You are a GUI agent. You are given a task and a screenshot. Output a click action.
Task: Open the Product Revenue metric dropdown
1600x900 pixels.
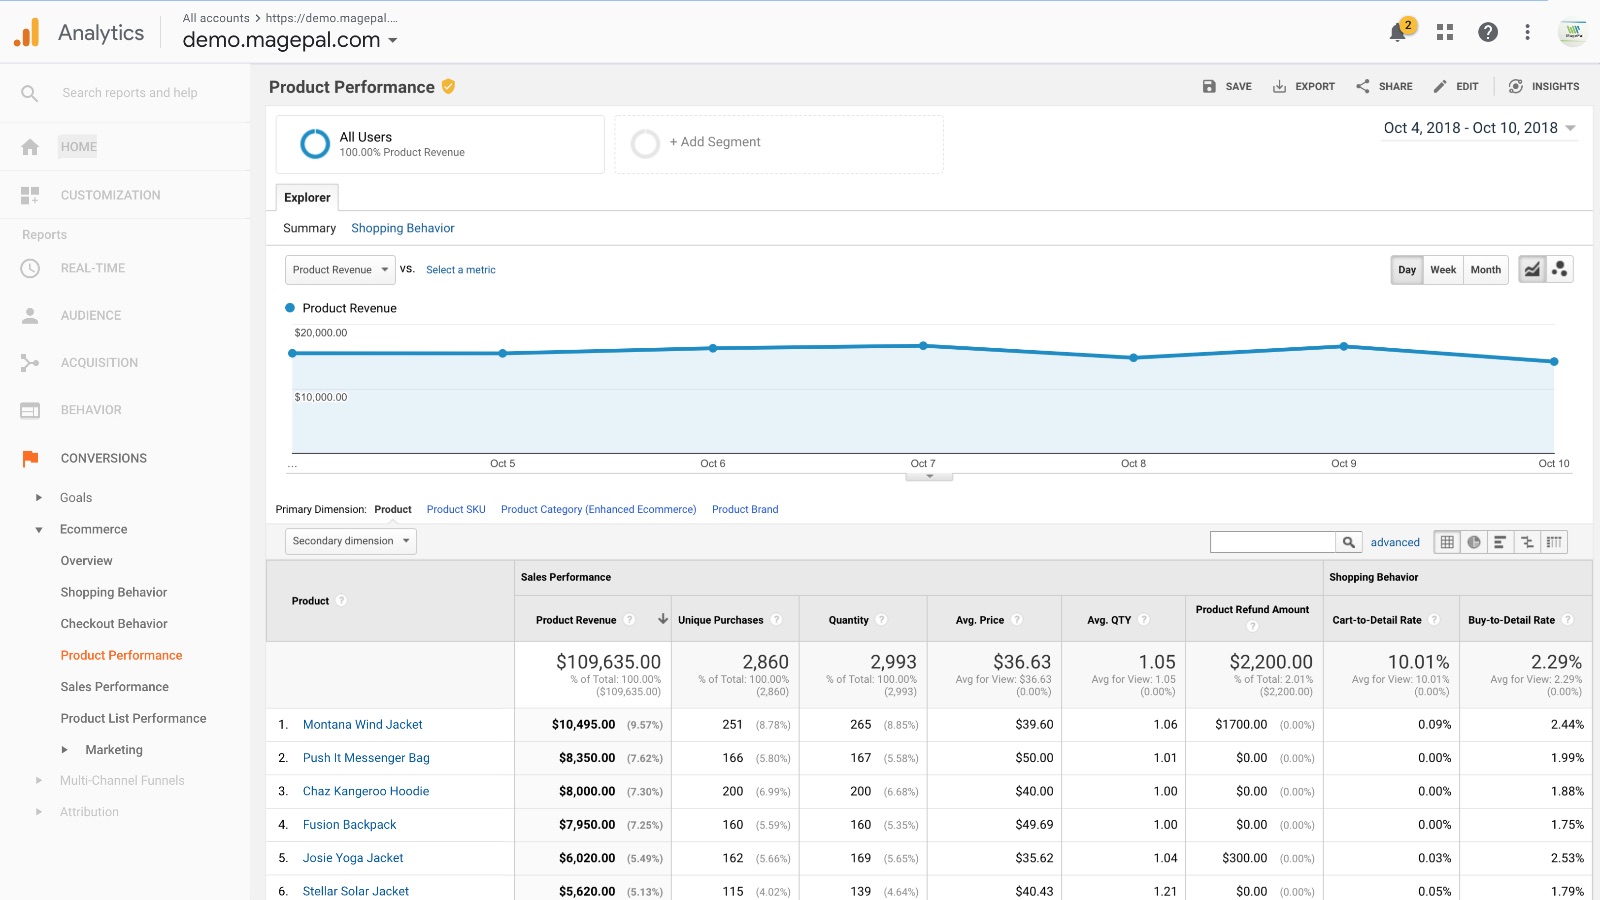(x=340, y=270)
